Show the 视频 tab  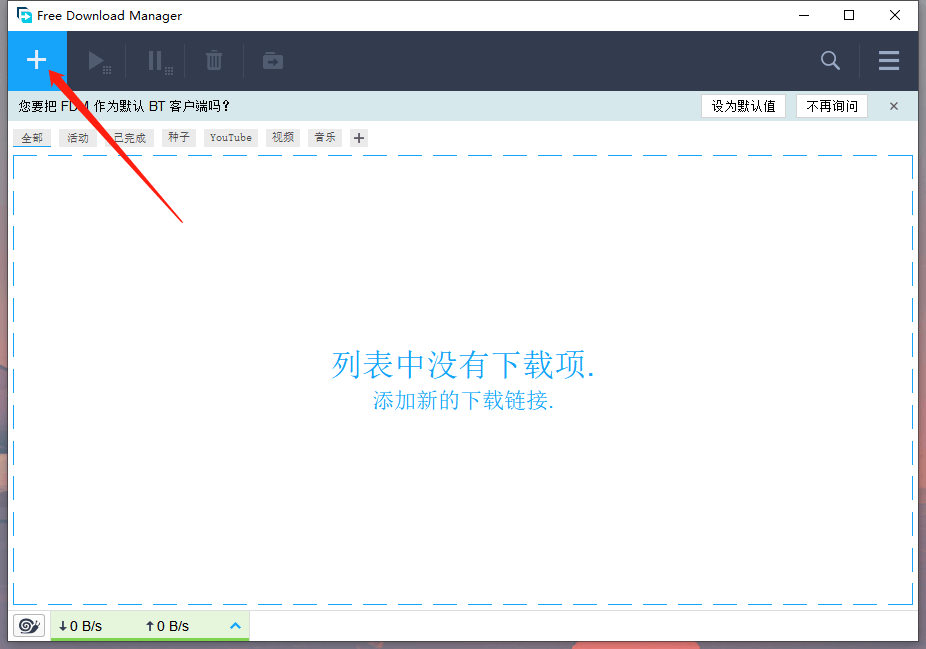(283, 138)
